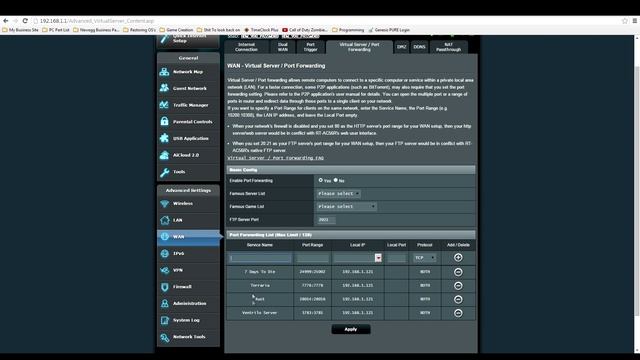Click the Local IP input field
640x360 pixels.
click(x=354, y=258)
